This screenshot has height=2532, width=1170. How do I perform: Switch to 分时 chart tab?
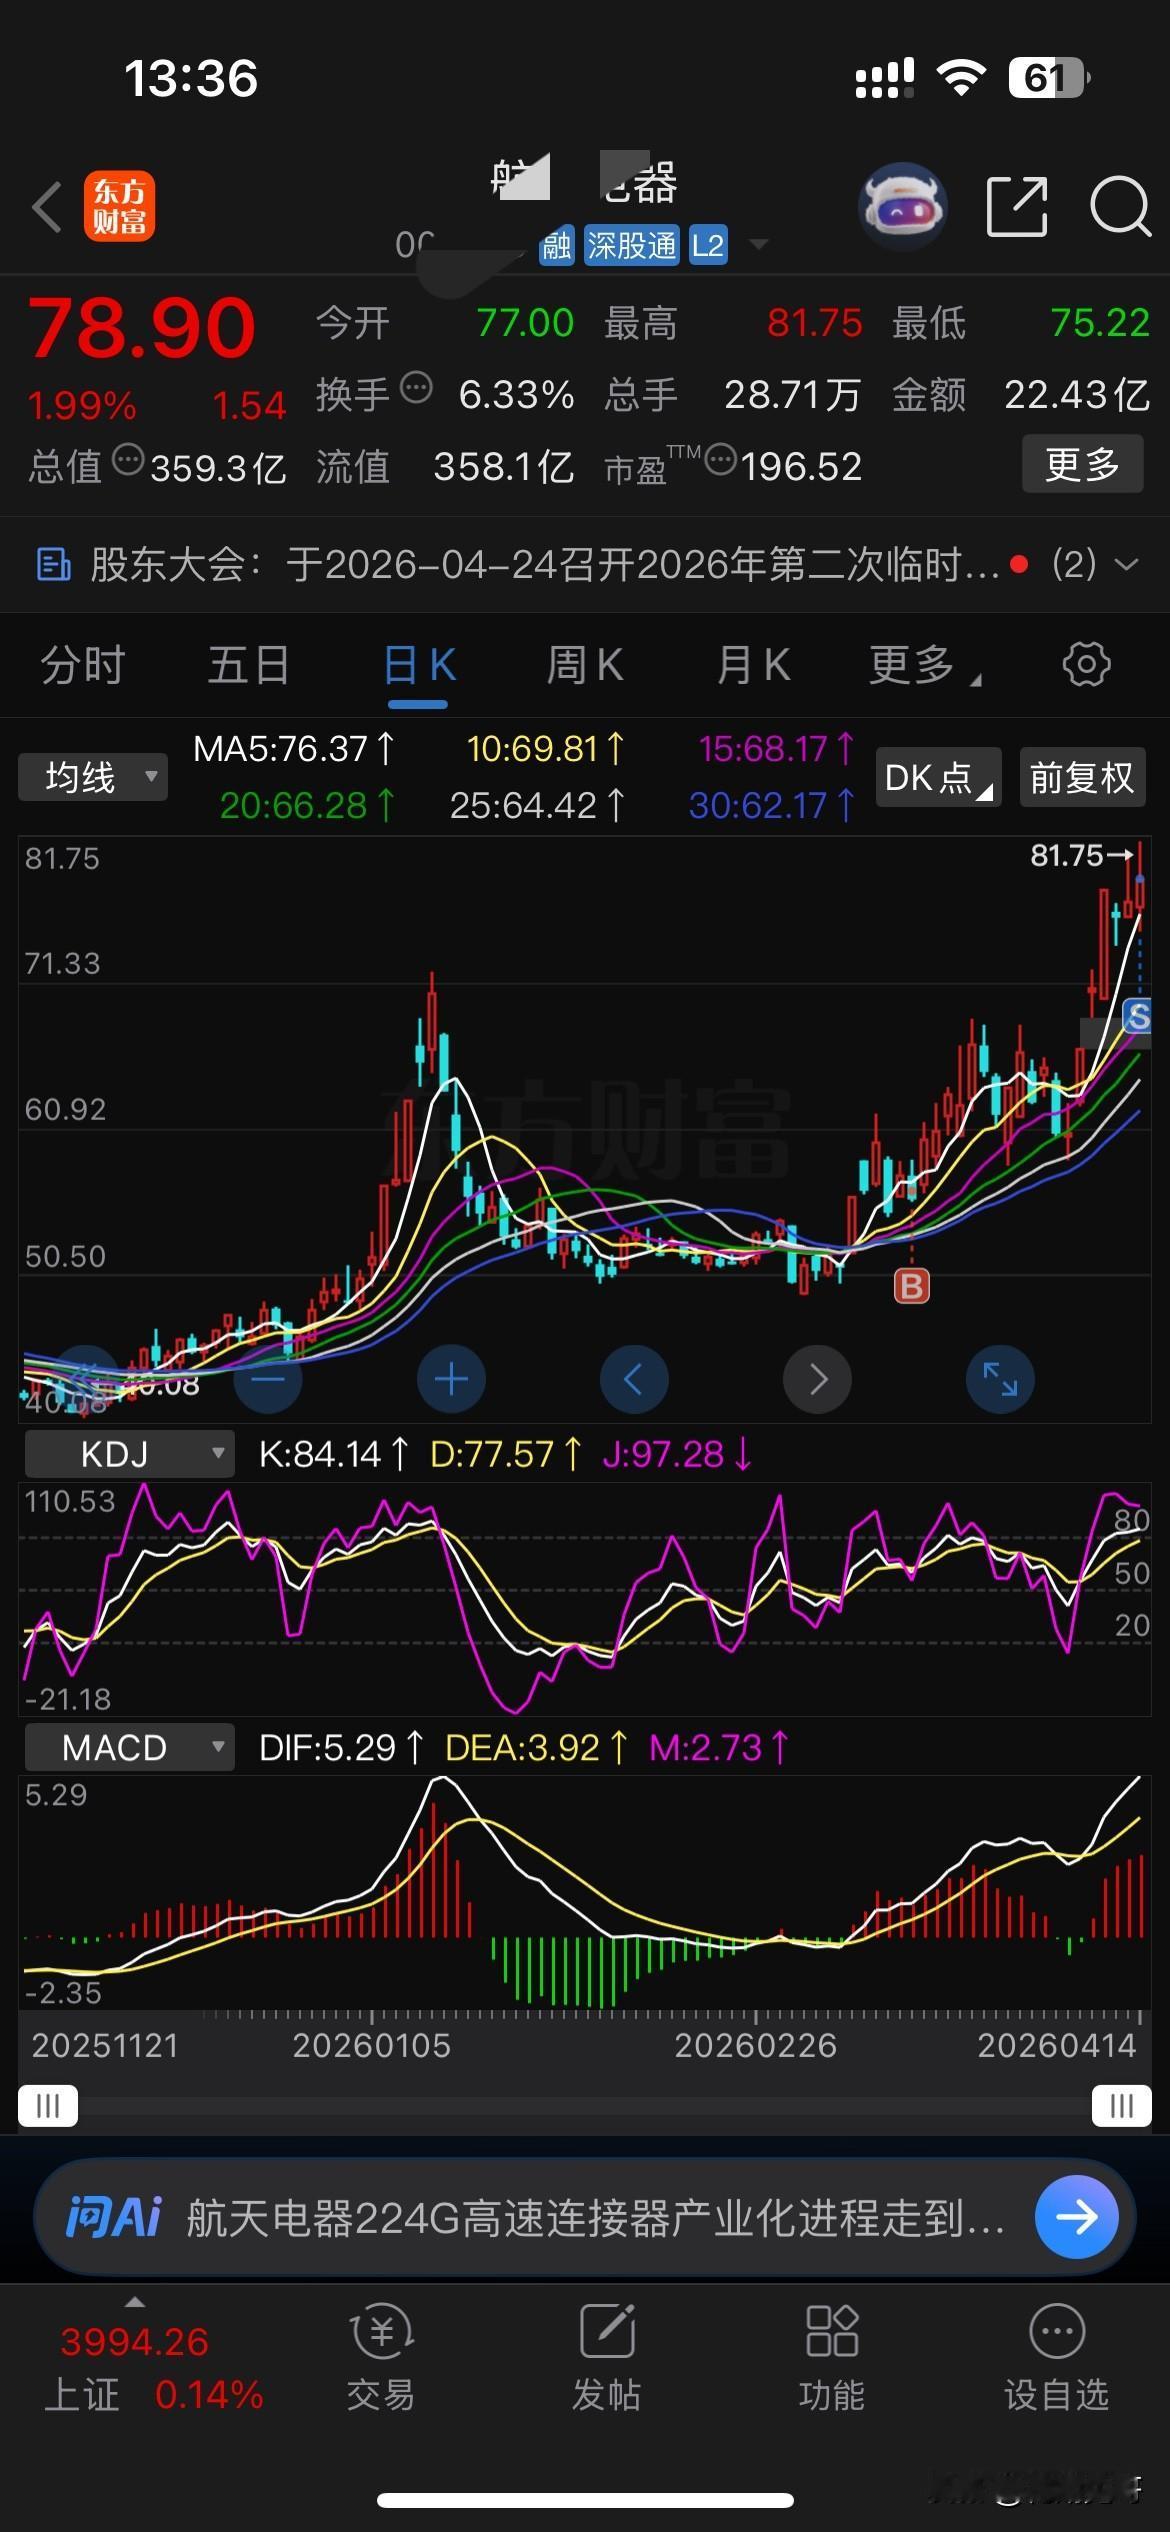(x=82, y=665)
